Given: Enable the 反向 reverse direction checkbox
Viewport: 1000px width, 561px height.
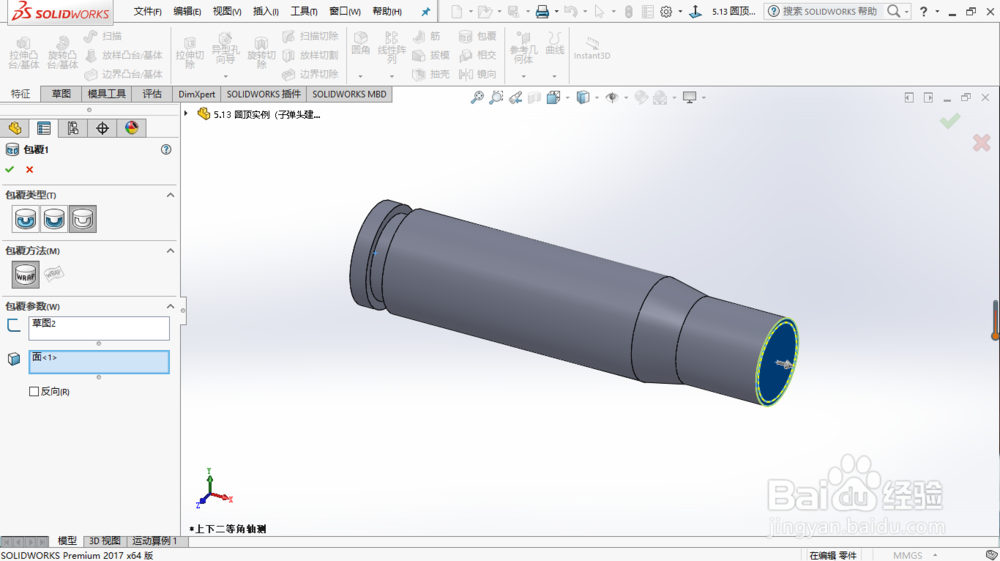Looking at the screenshot, I should 34,391.
